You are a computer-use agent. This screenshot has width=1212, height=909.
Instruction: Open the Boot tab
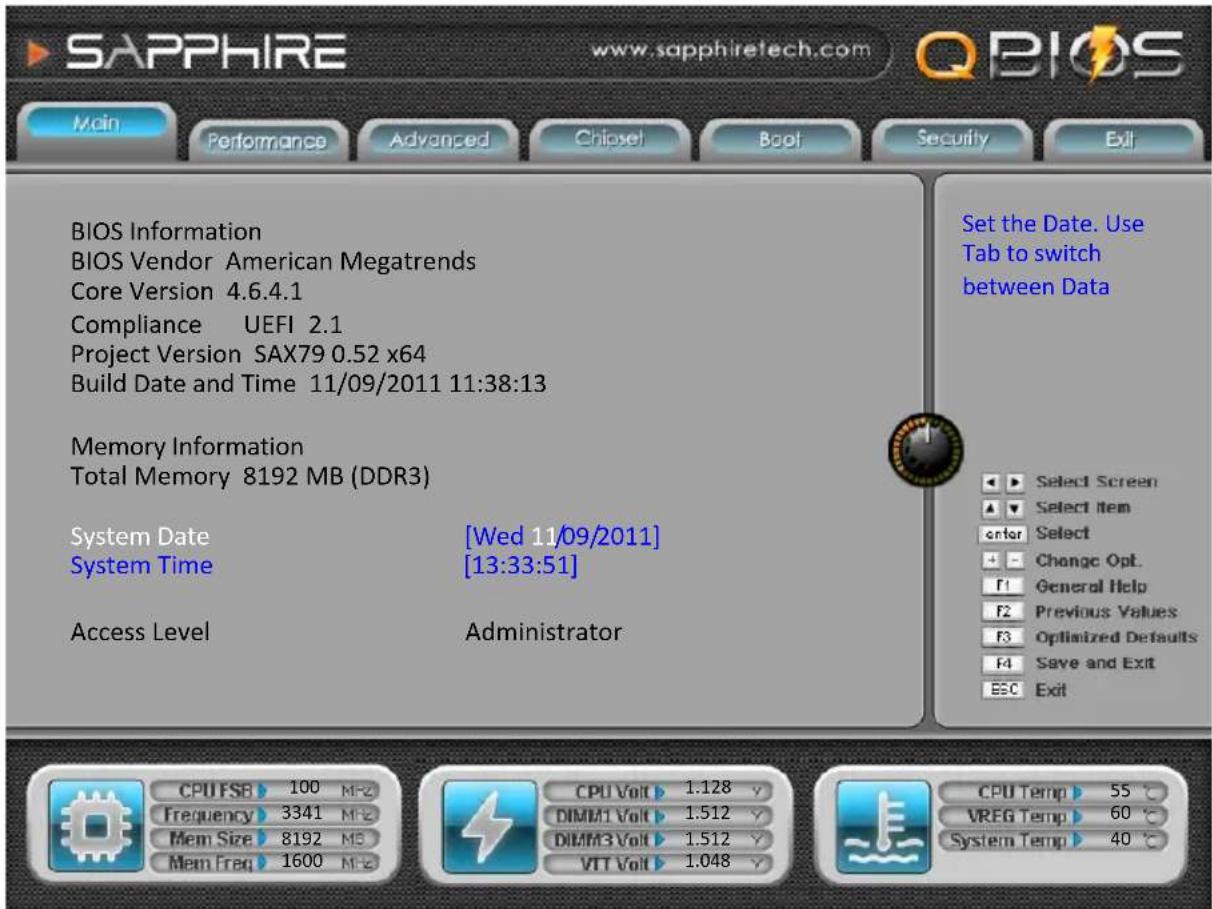[x=782, y=140]
